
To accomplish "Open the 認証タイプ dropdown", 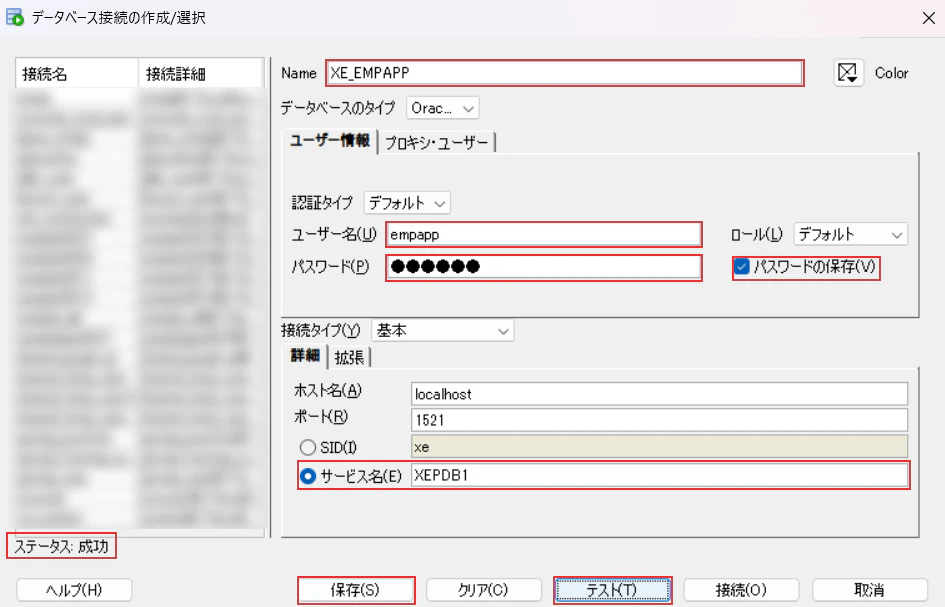I will [407, 203].
